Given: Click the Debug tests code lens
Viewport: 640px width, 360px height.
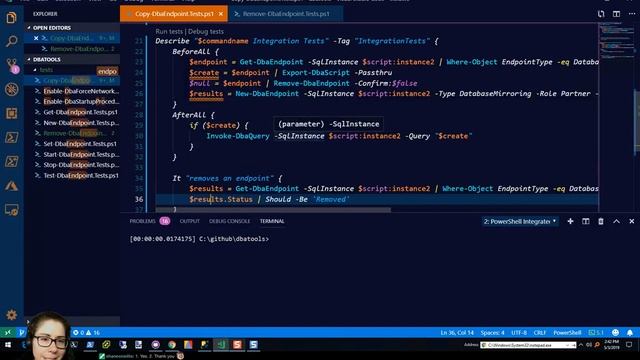Looking at the screenshot, I should [x=206, y=31].
